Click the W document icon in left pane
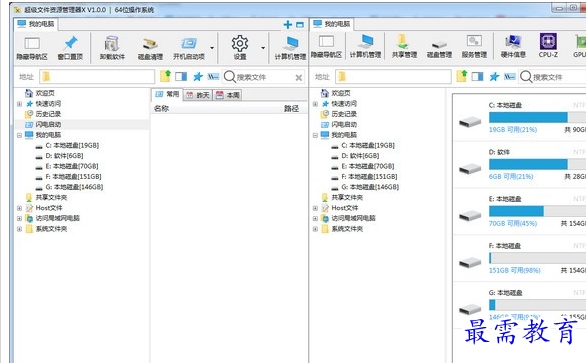Image resolution: width=586 pixels, height=363 pixels. (x=213, y=77)
